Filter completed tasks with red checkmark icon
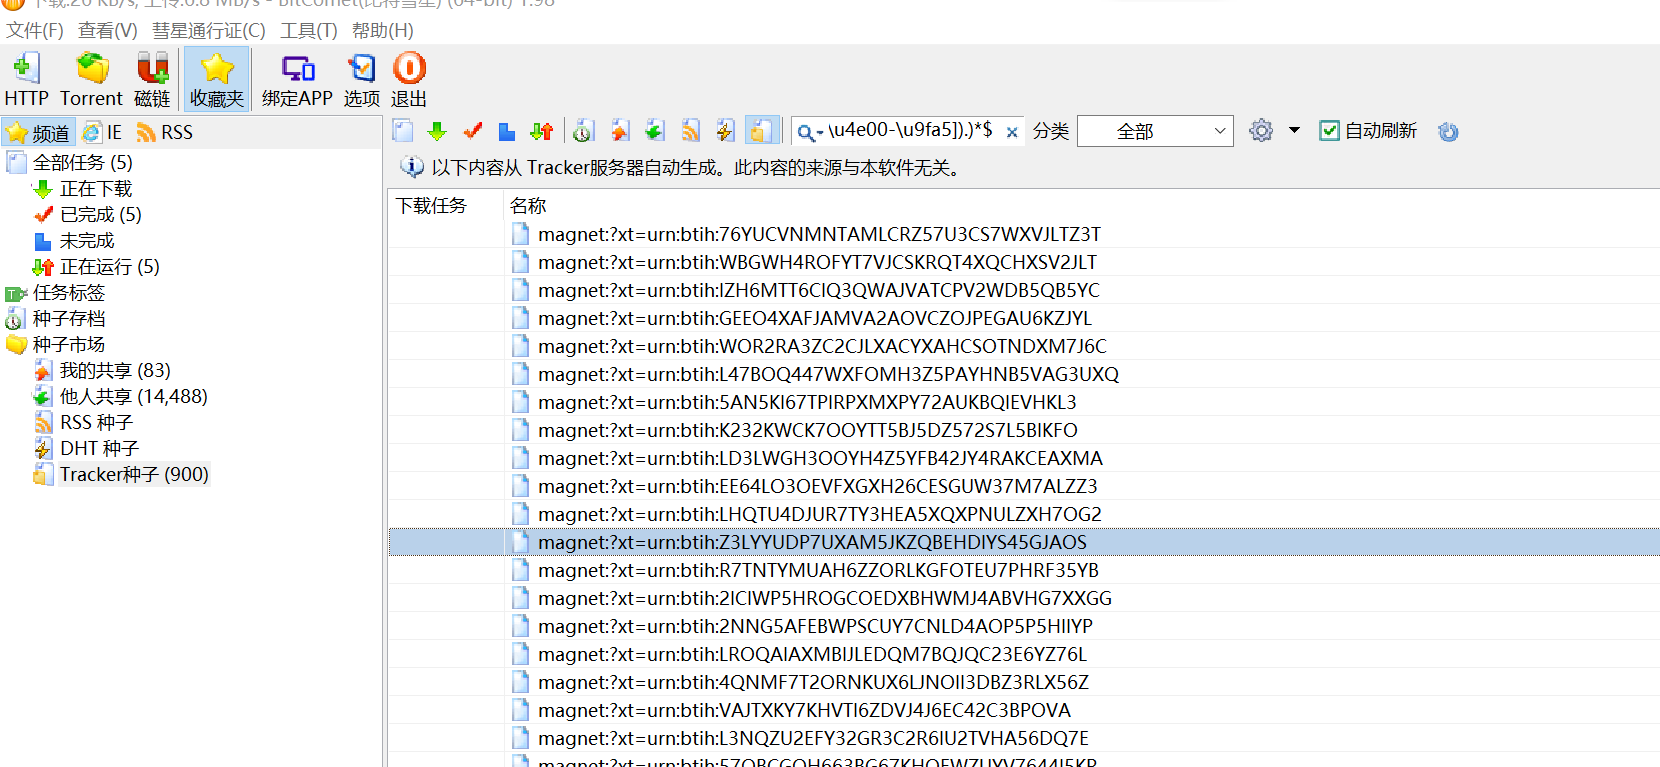1660x767 pixels. (x=473, y=131)
